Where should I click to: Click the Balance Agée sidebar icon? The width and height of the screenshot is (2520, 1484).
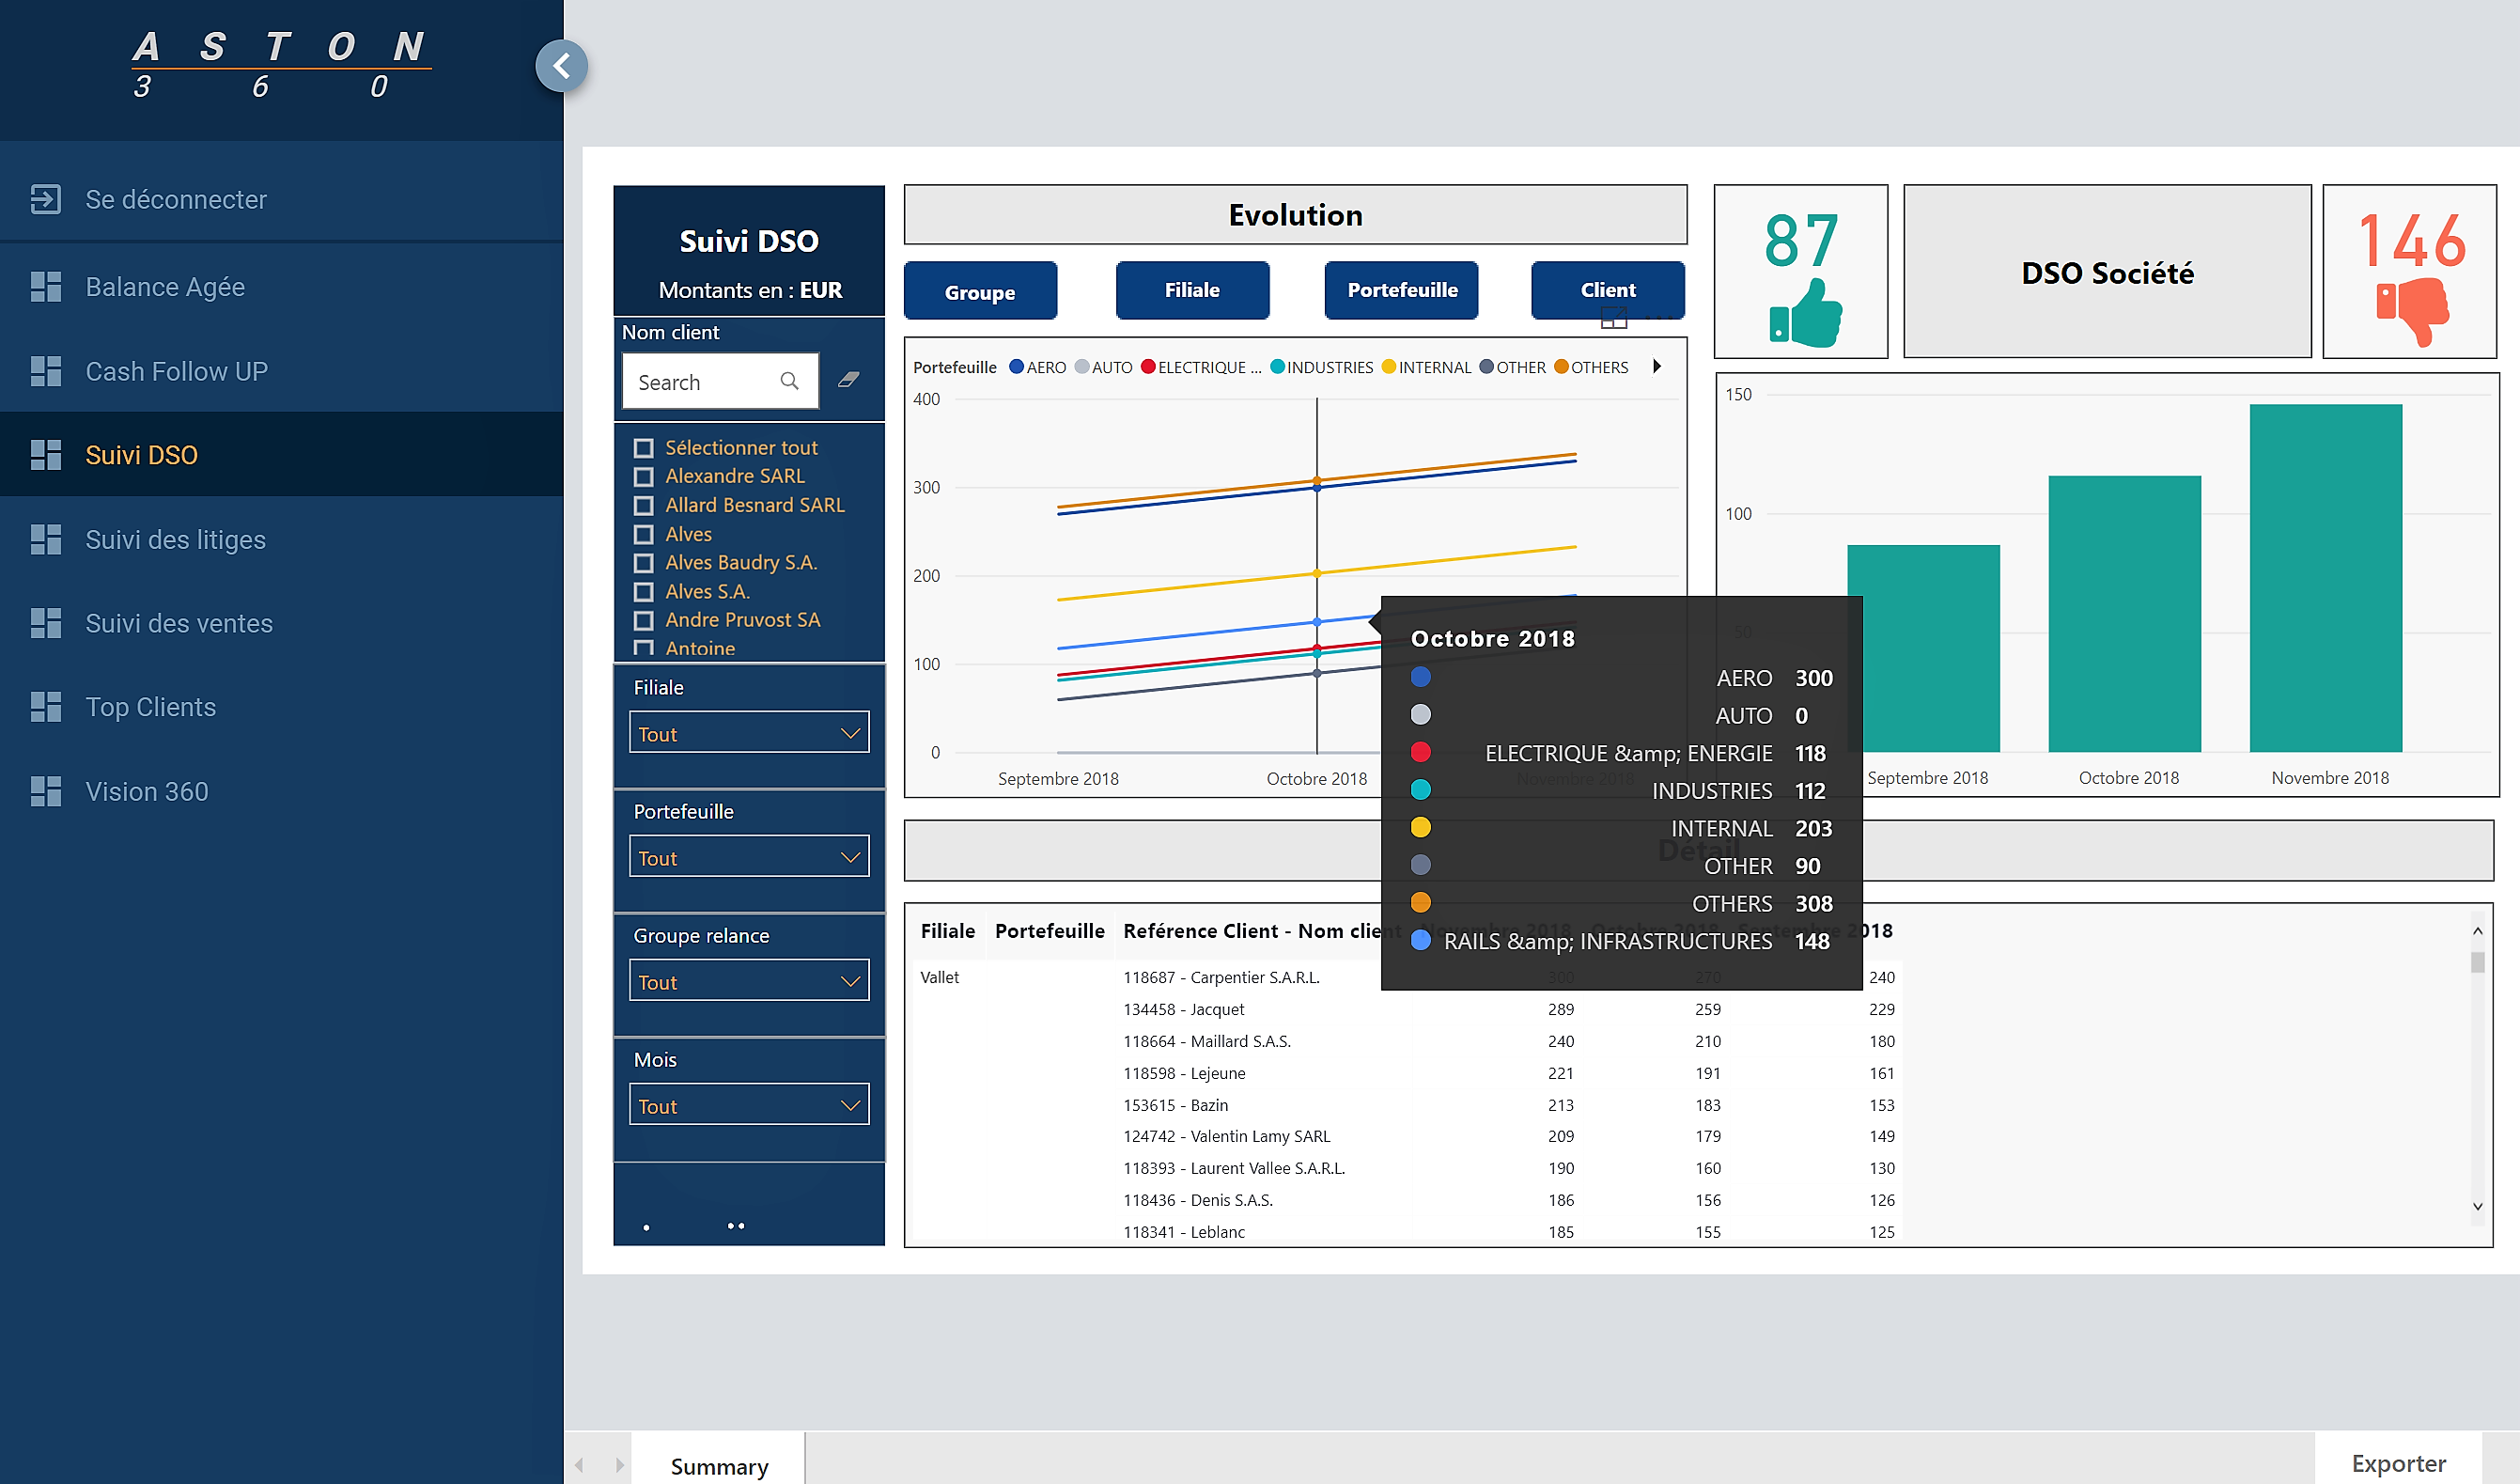click(x=48, y=285)
